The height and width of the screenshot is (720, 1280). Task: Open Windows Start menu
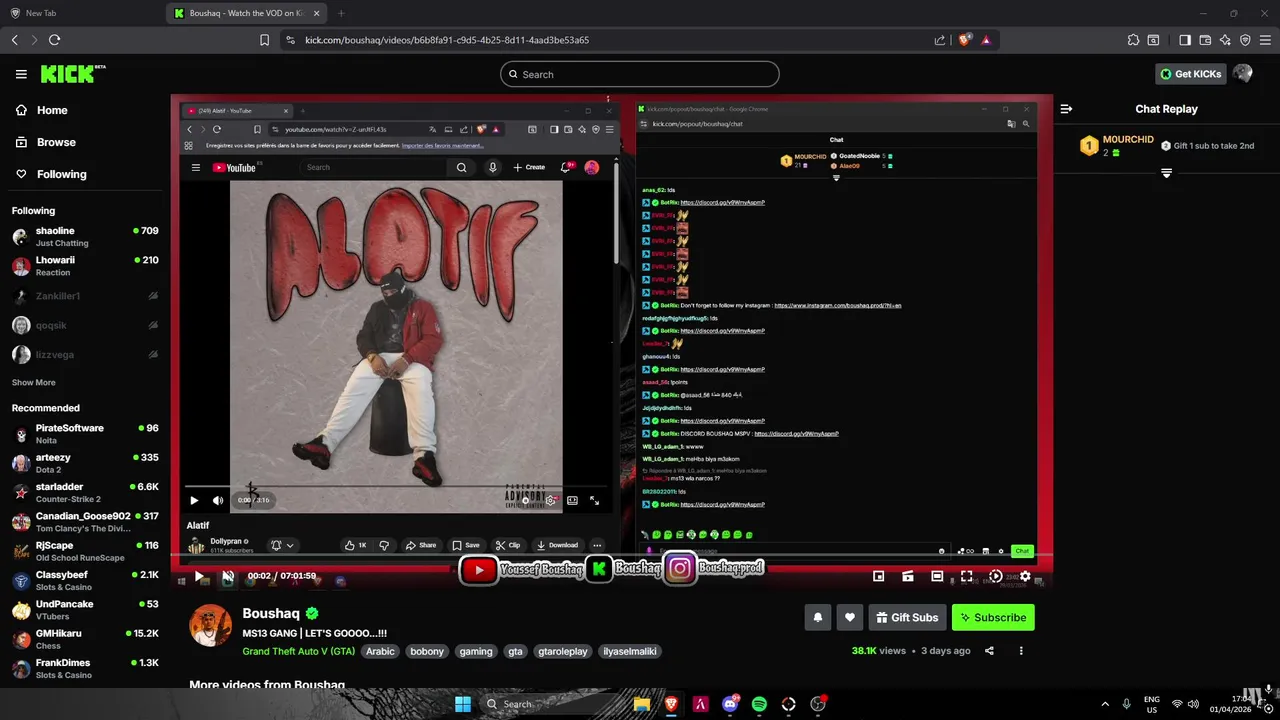463,704
